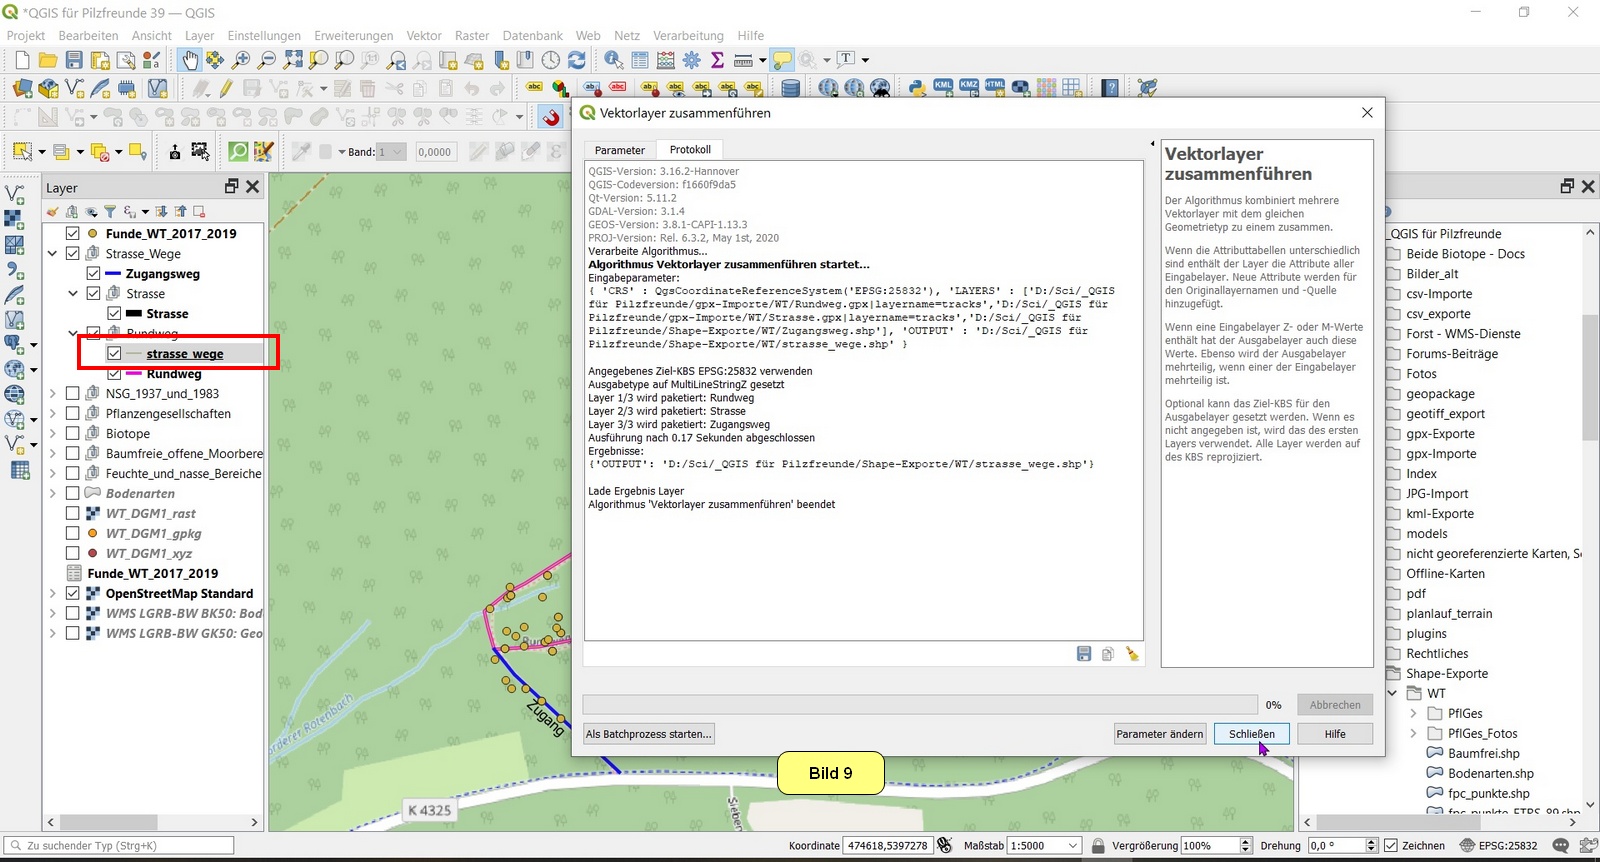Viewport: 1600px width, 862px height.
Task: Open the Verarbeitung menu
Action: click(x=688, y=35)
